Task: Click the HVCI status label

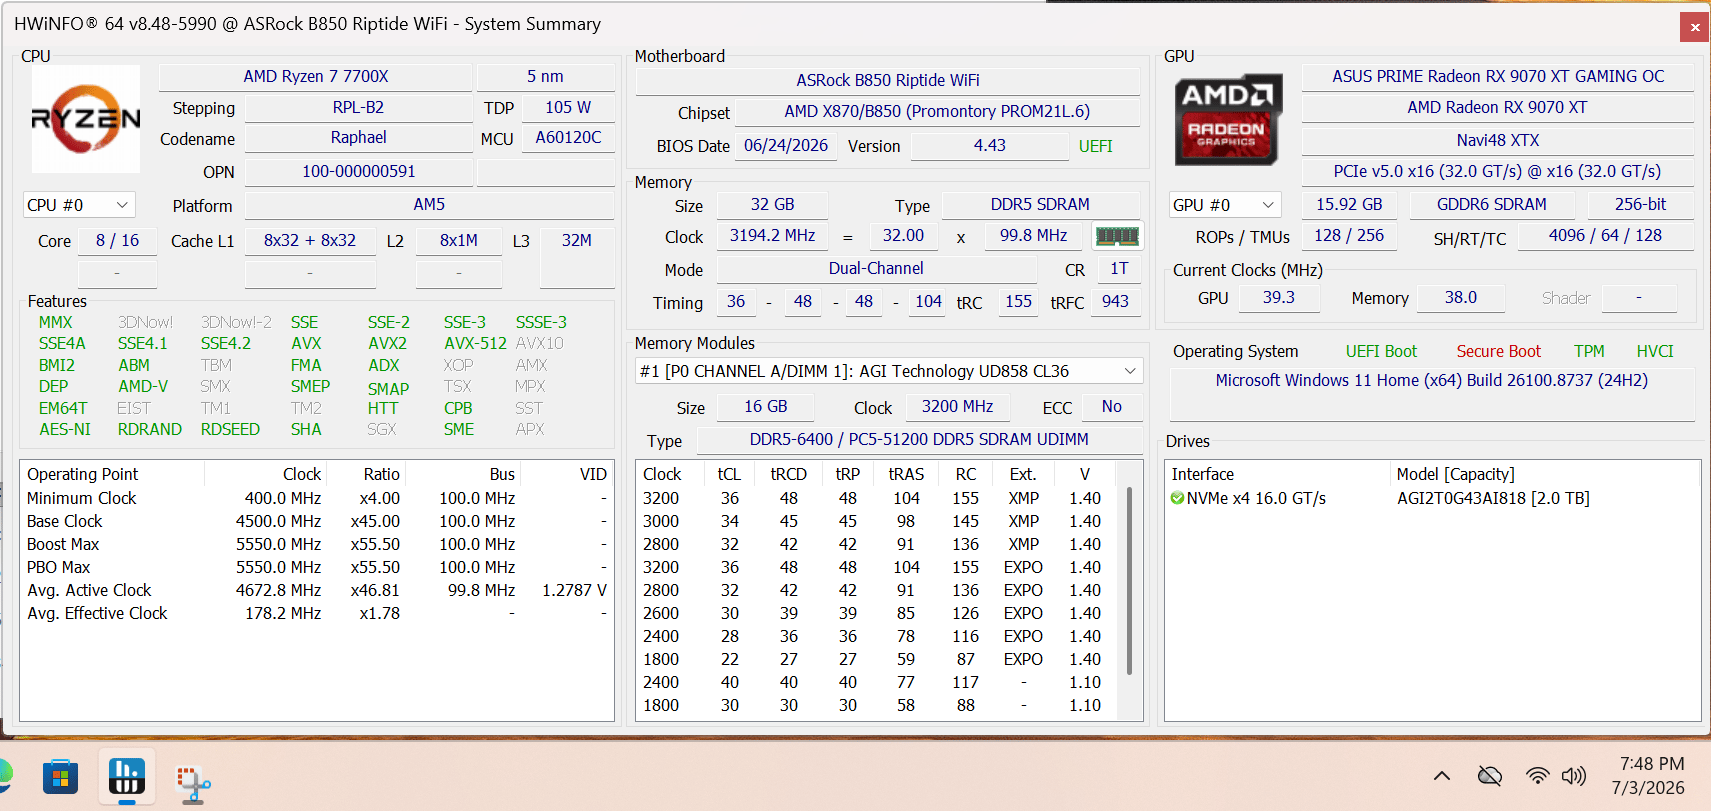Action: 1655,352
